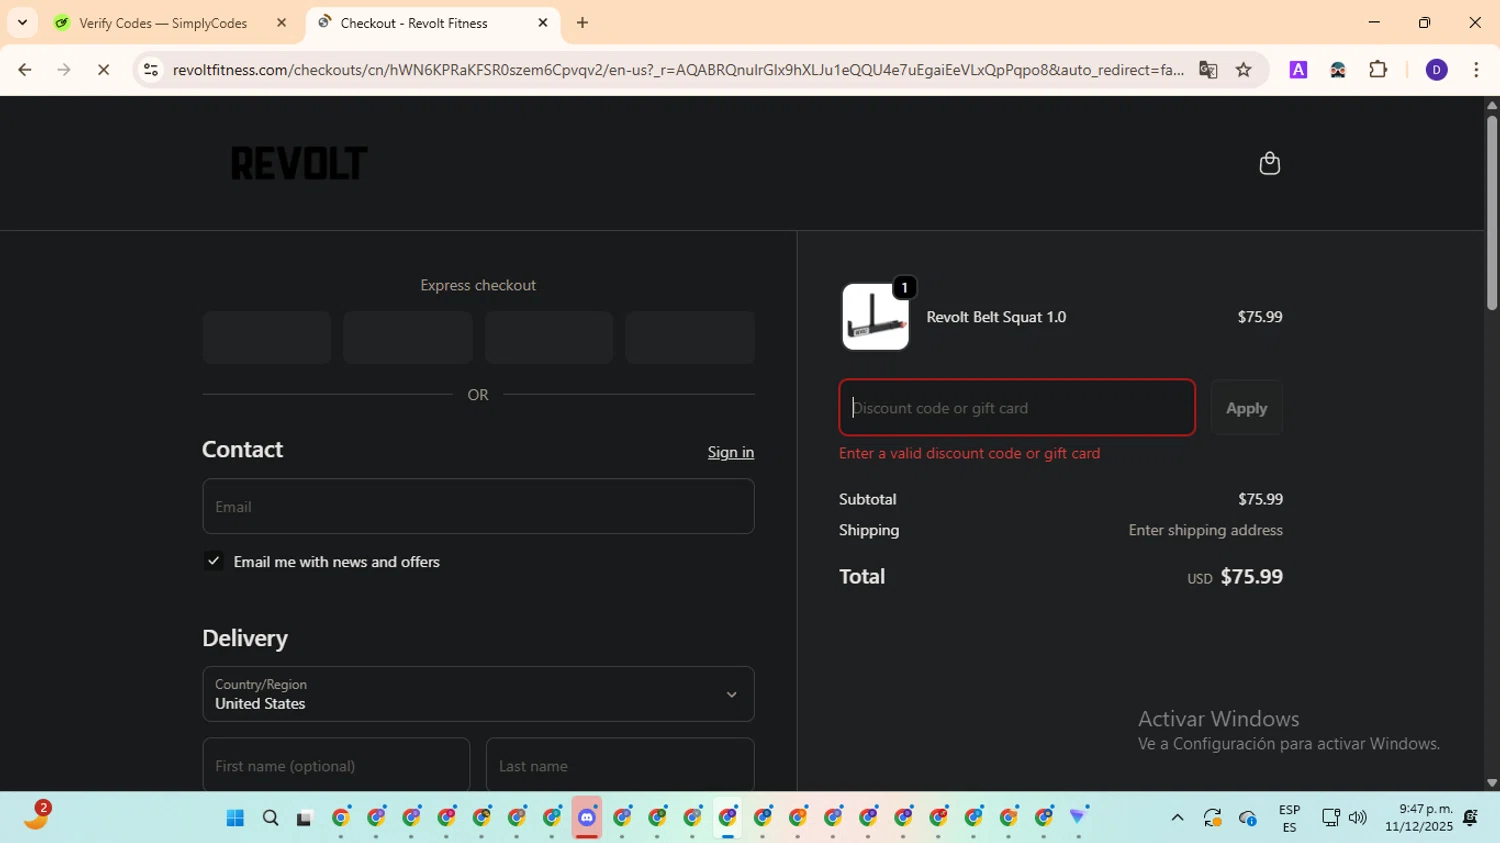Stop loading the page
The height and width of the screenshot is (843, 1500).
click(x=103, y=70)
